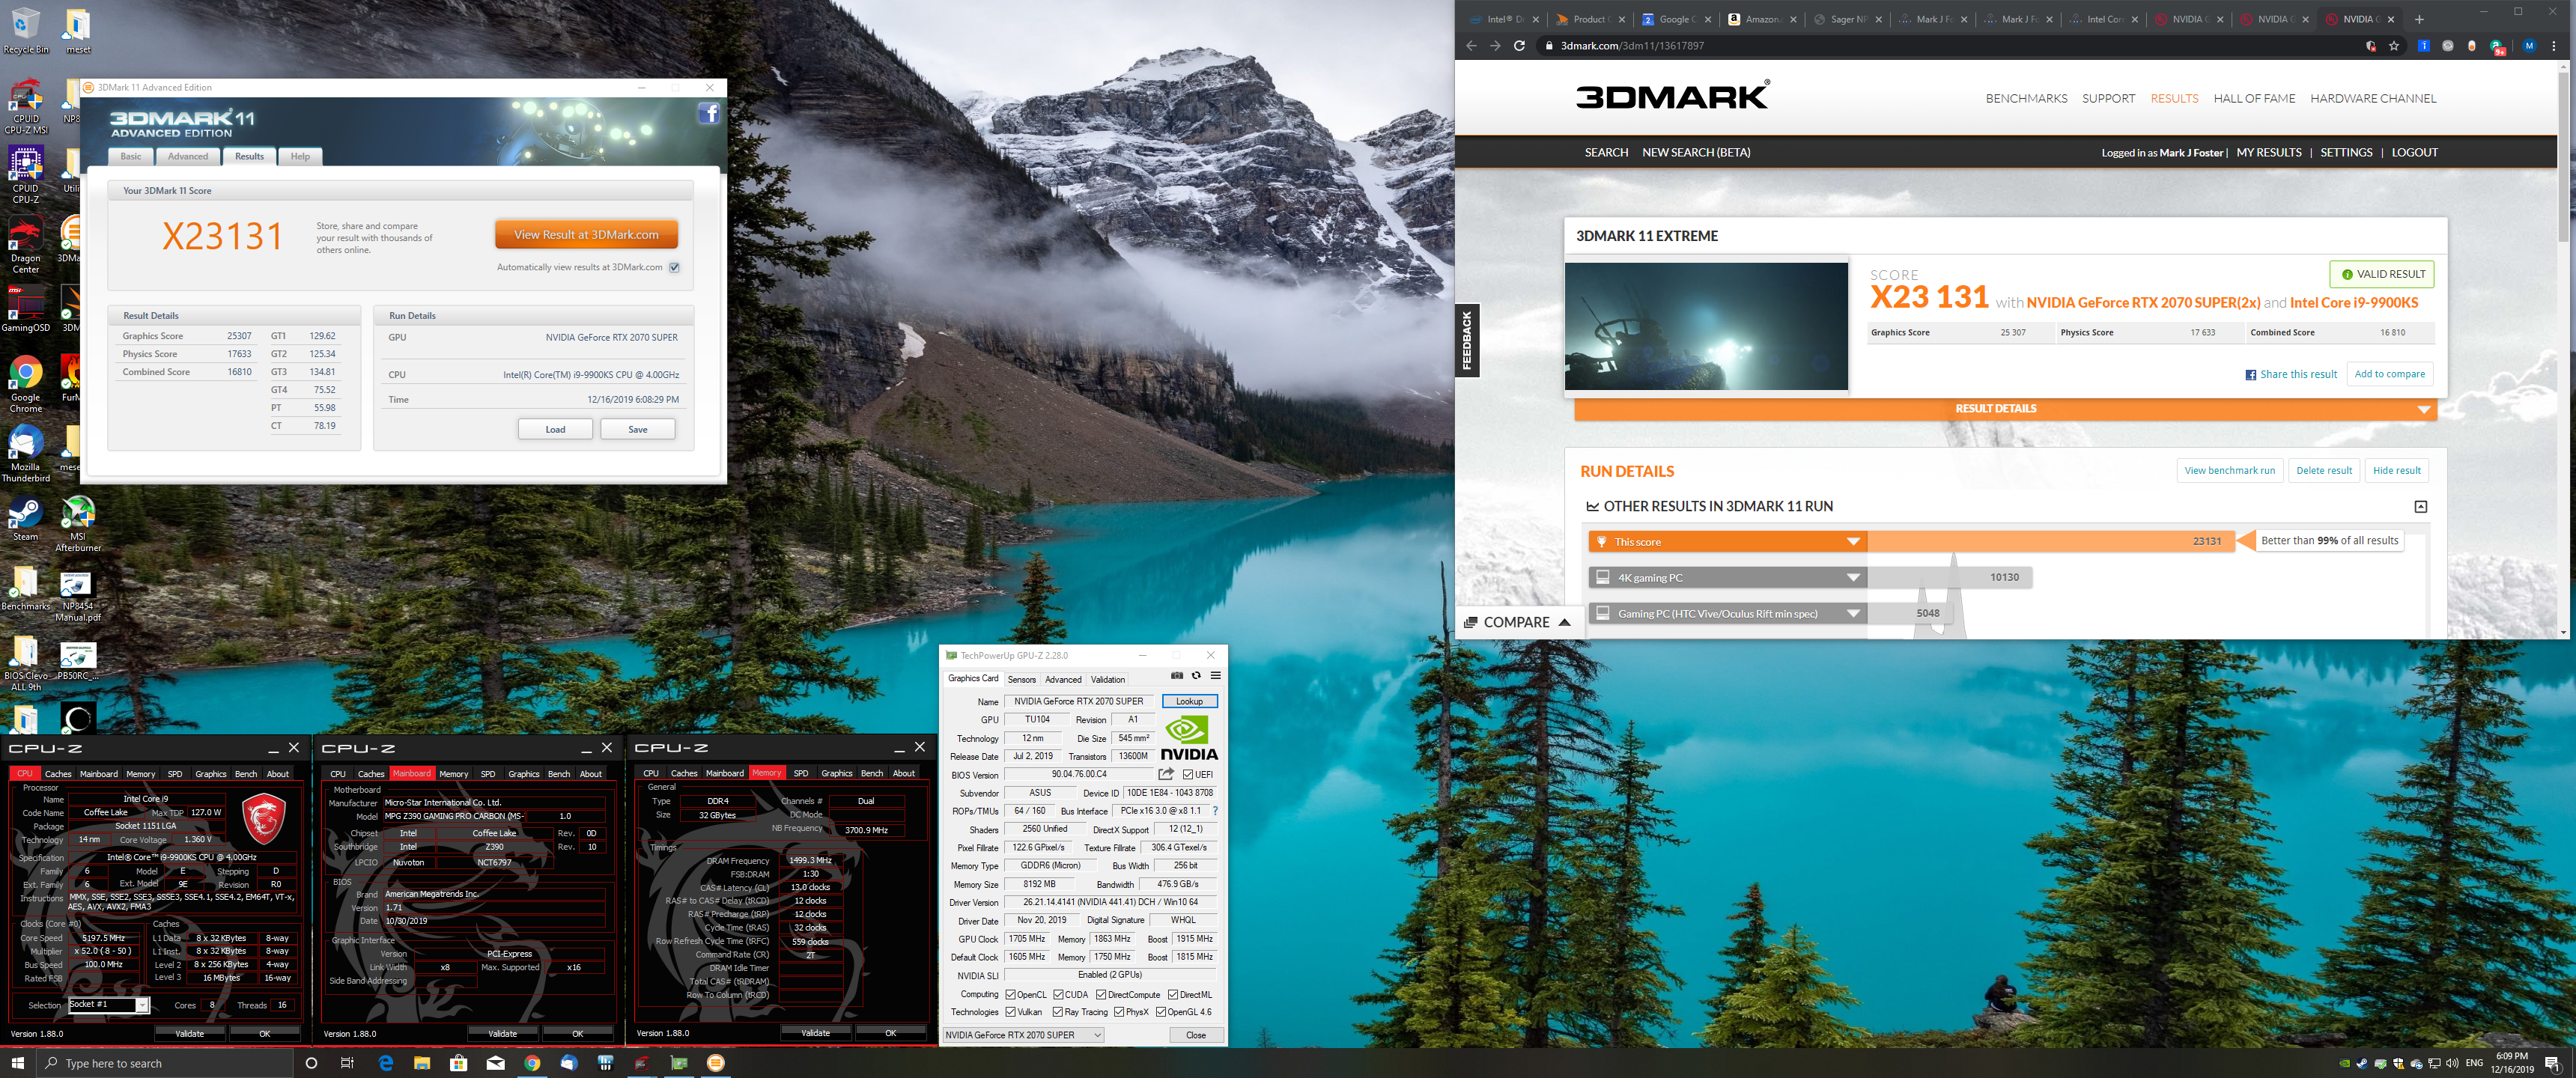Bookmark this page with the star icon
The width and height of the screenshot is (2576, 1078).
pos(2394,46)
